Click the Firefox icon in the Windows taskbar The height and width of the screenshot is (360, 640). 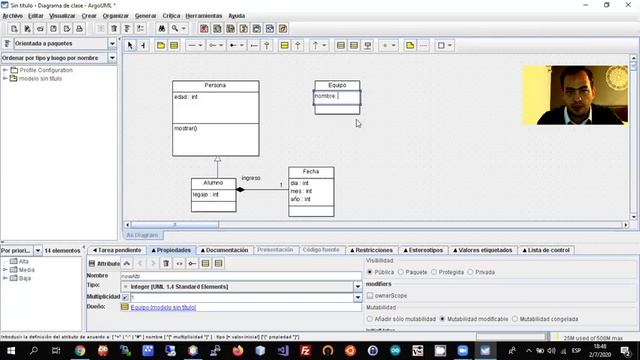pyautogui.click(x=238, y=351)
